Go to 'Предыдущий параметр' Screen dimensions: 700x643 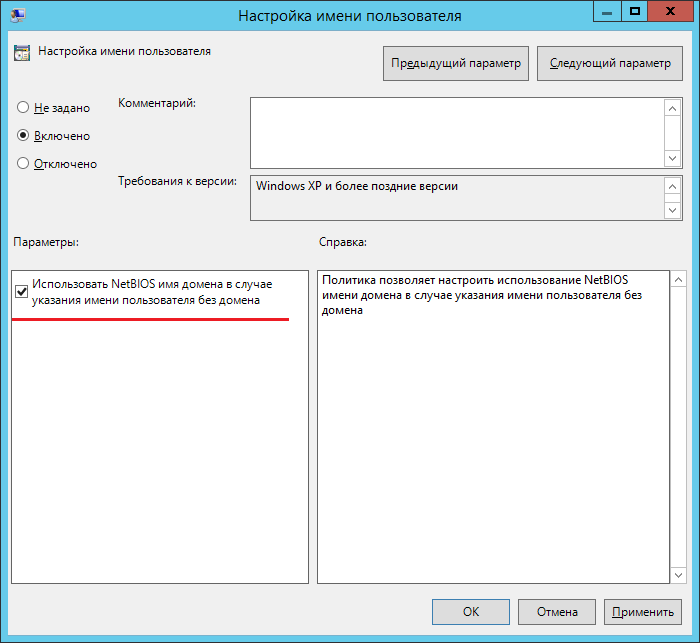click(x=456, y=63)
